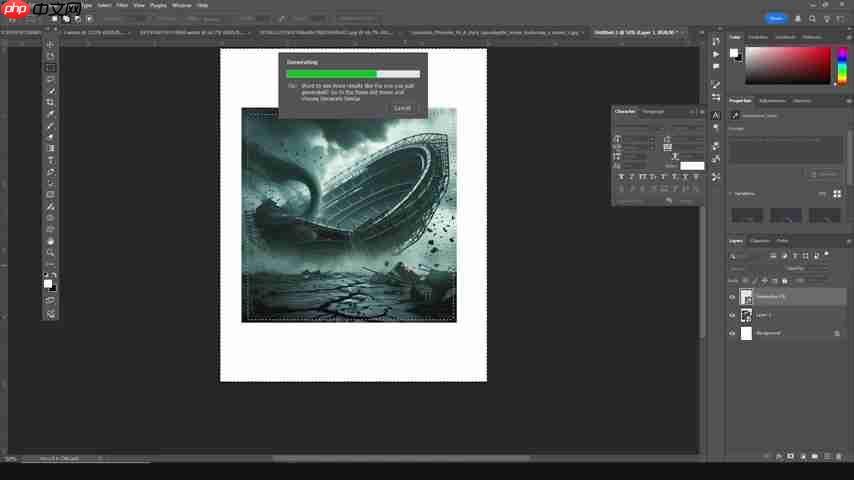Click the lock icon on Background layer
854x480 pixels.
(837, 333)
